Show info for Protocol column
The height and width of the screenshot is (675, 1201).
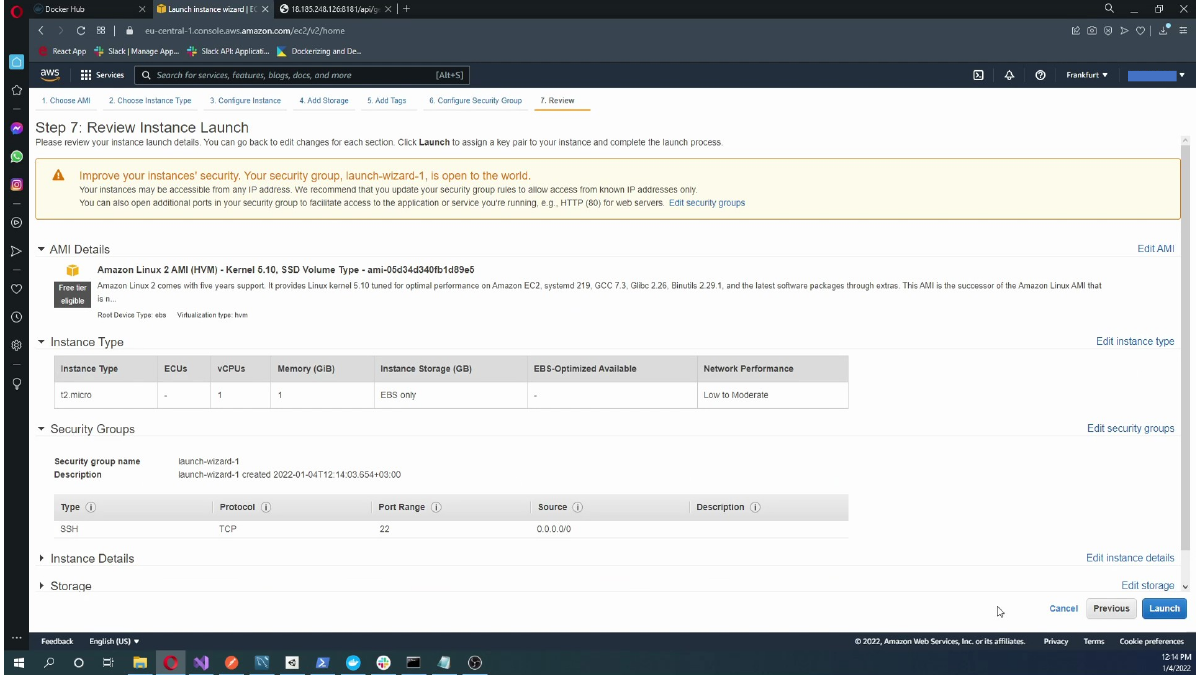[x=266, y=508]
